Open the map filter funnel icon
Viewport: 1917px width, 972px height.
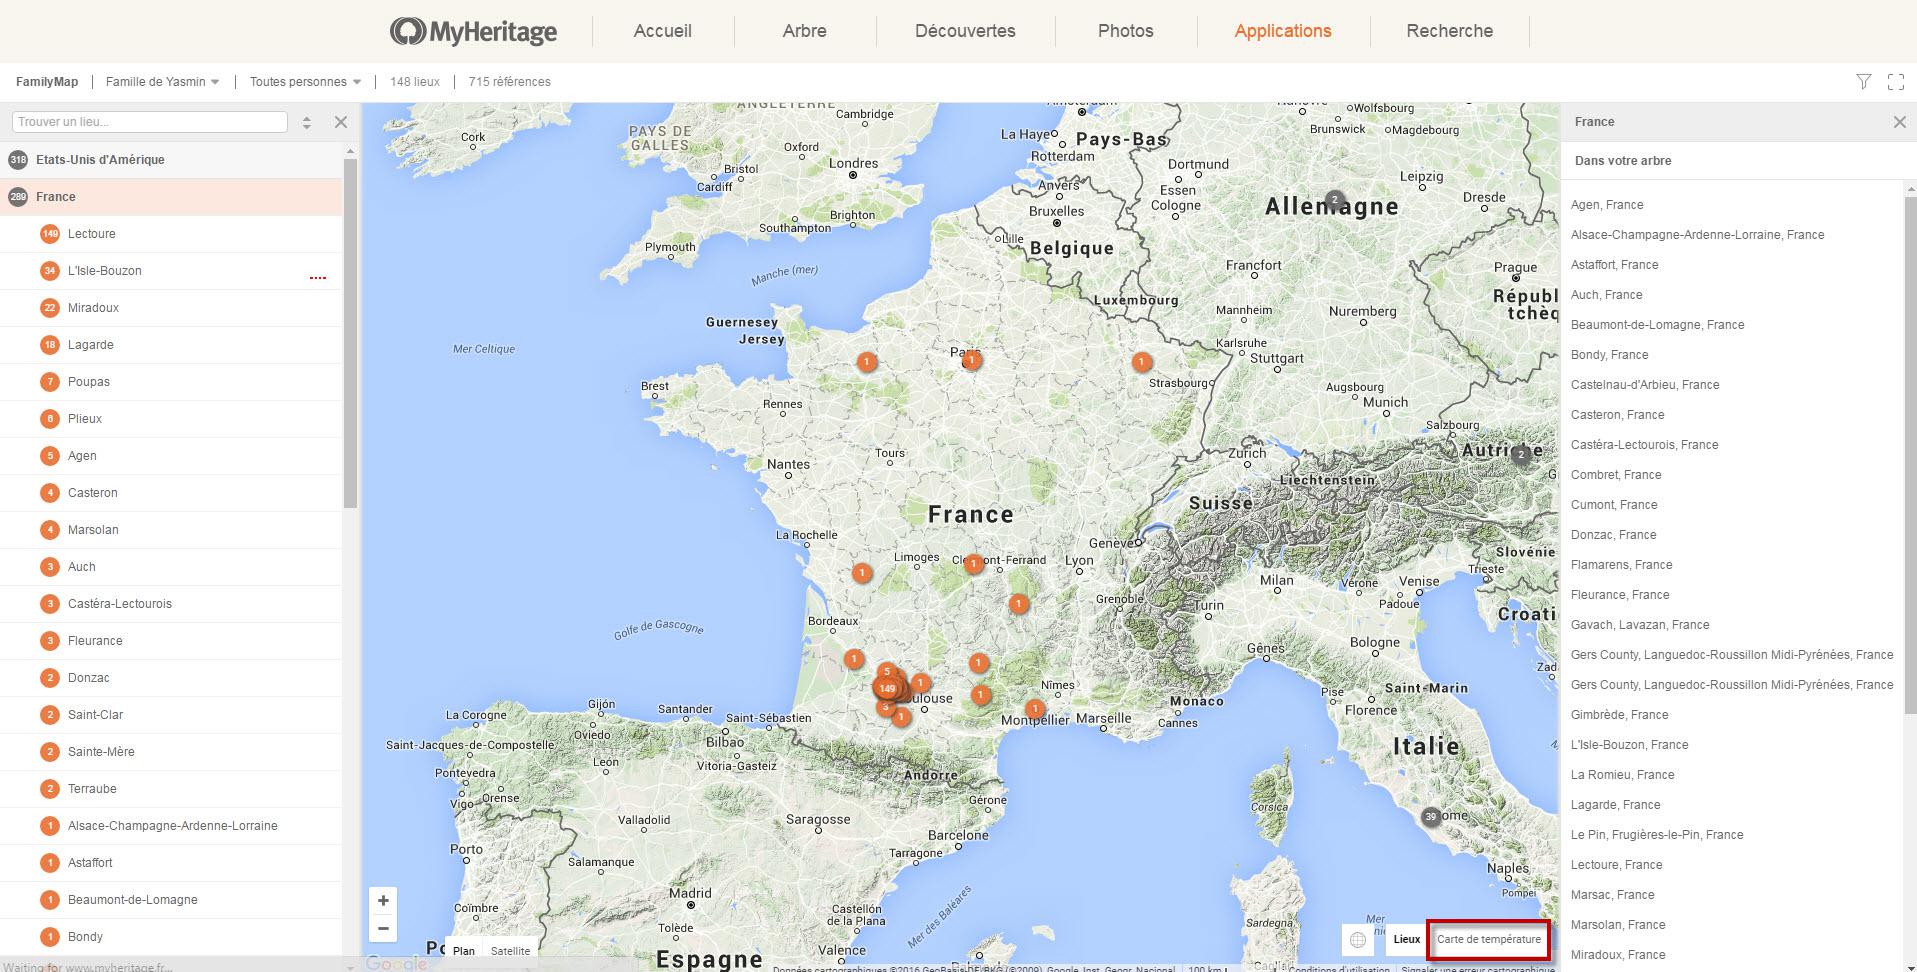pyautogui.click(x=1864, y=82)
